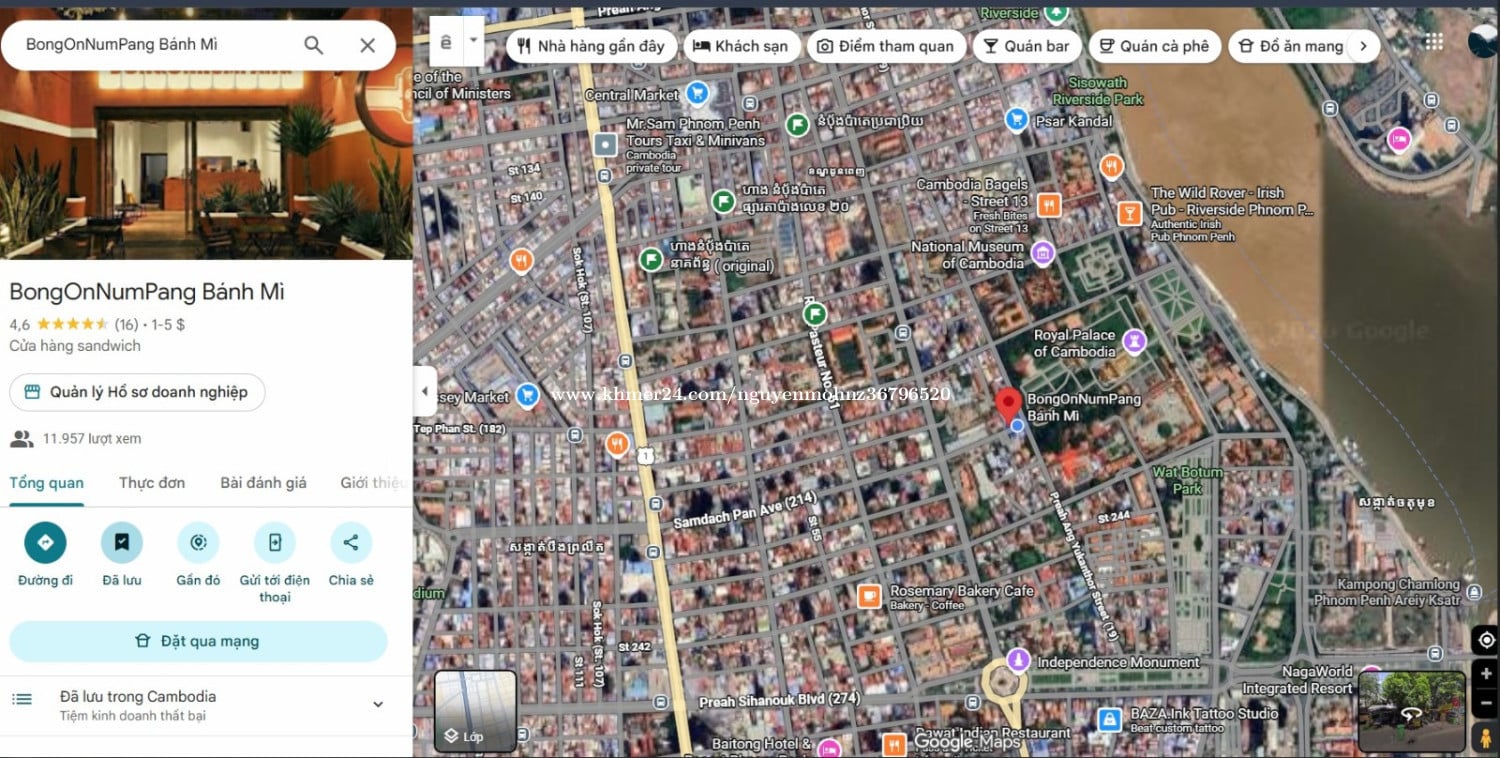The height and width of the screenshot is (758, 1500).
Task: Click the NagaWorld Integrated Resort label
Action: pyautogui.click(x=1297, y=680)
